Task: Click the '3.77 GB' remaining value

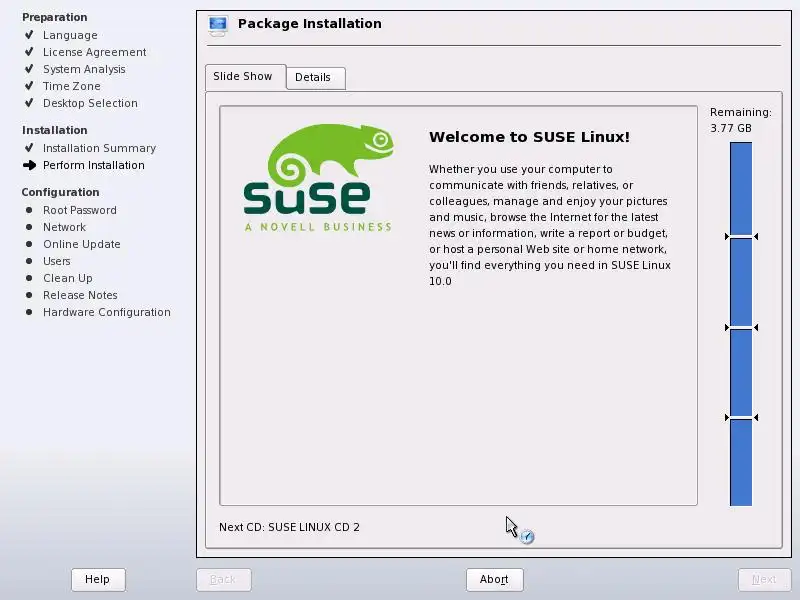Action: pyautogui.click(x=731, y=128)
